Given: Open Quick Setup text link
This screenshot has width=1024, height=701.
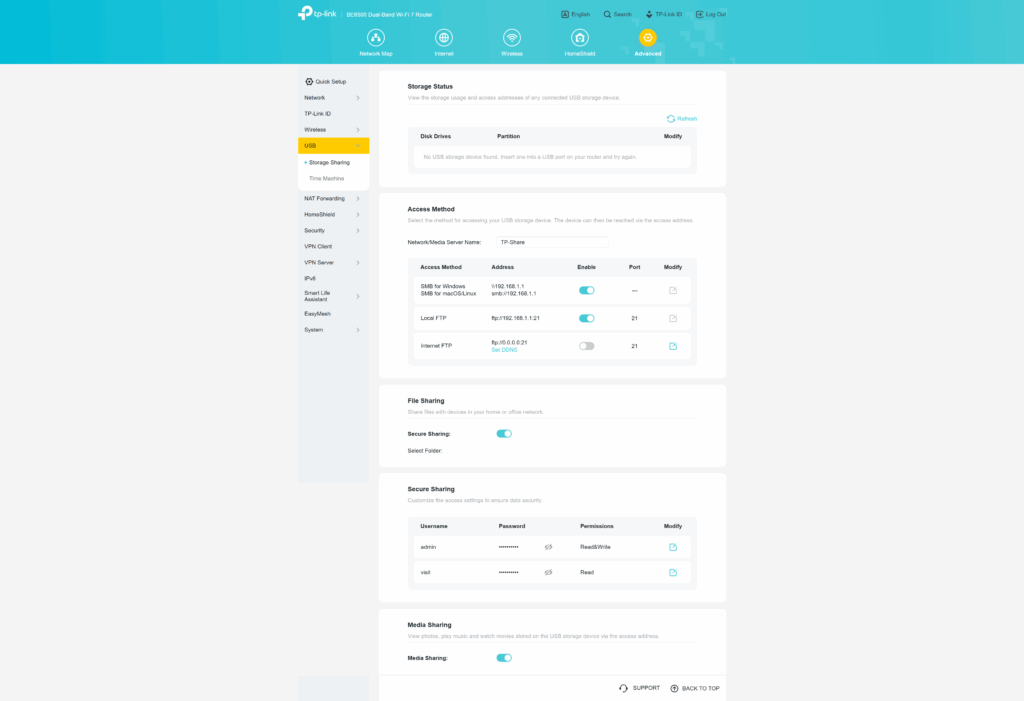Looking at the screenshot, I should (x=330, y=82).
